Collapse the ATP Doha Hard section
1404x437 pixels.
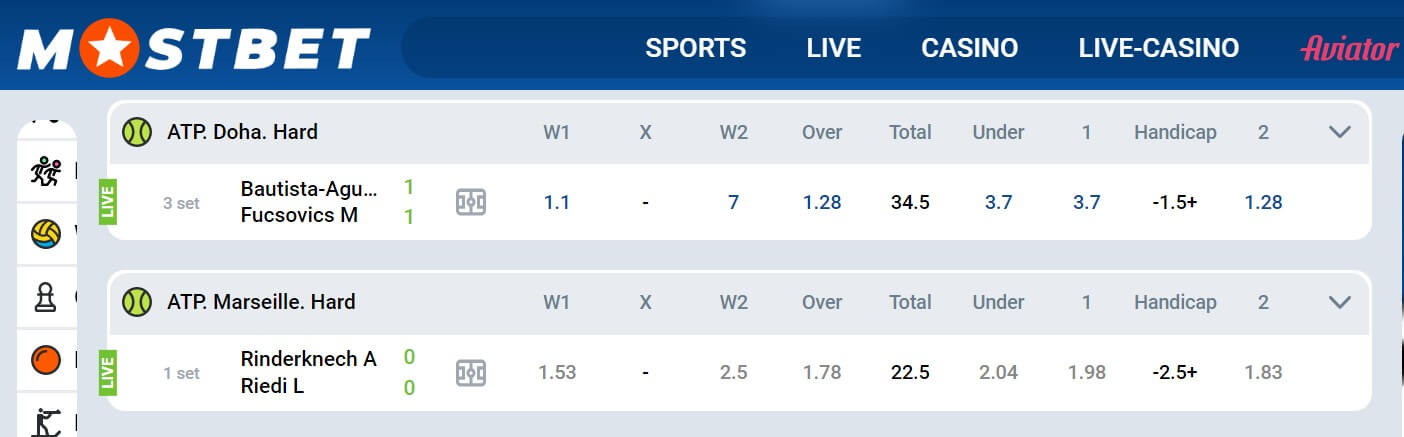[x=1340, y=132]
